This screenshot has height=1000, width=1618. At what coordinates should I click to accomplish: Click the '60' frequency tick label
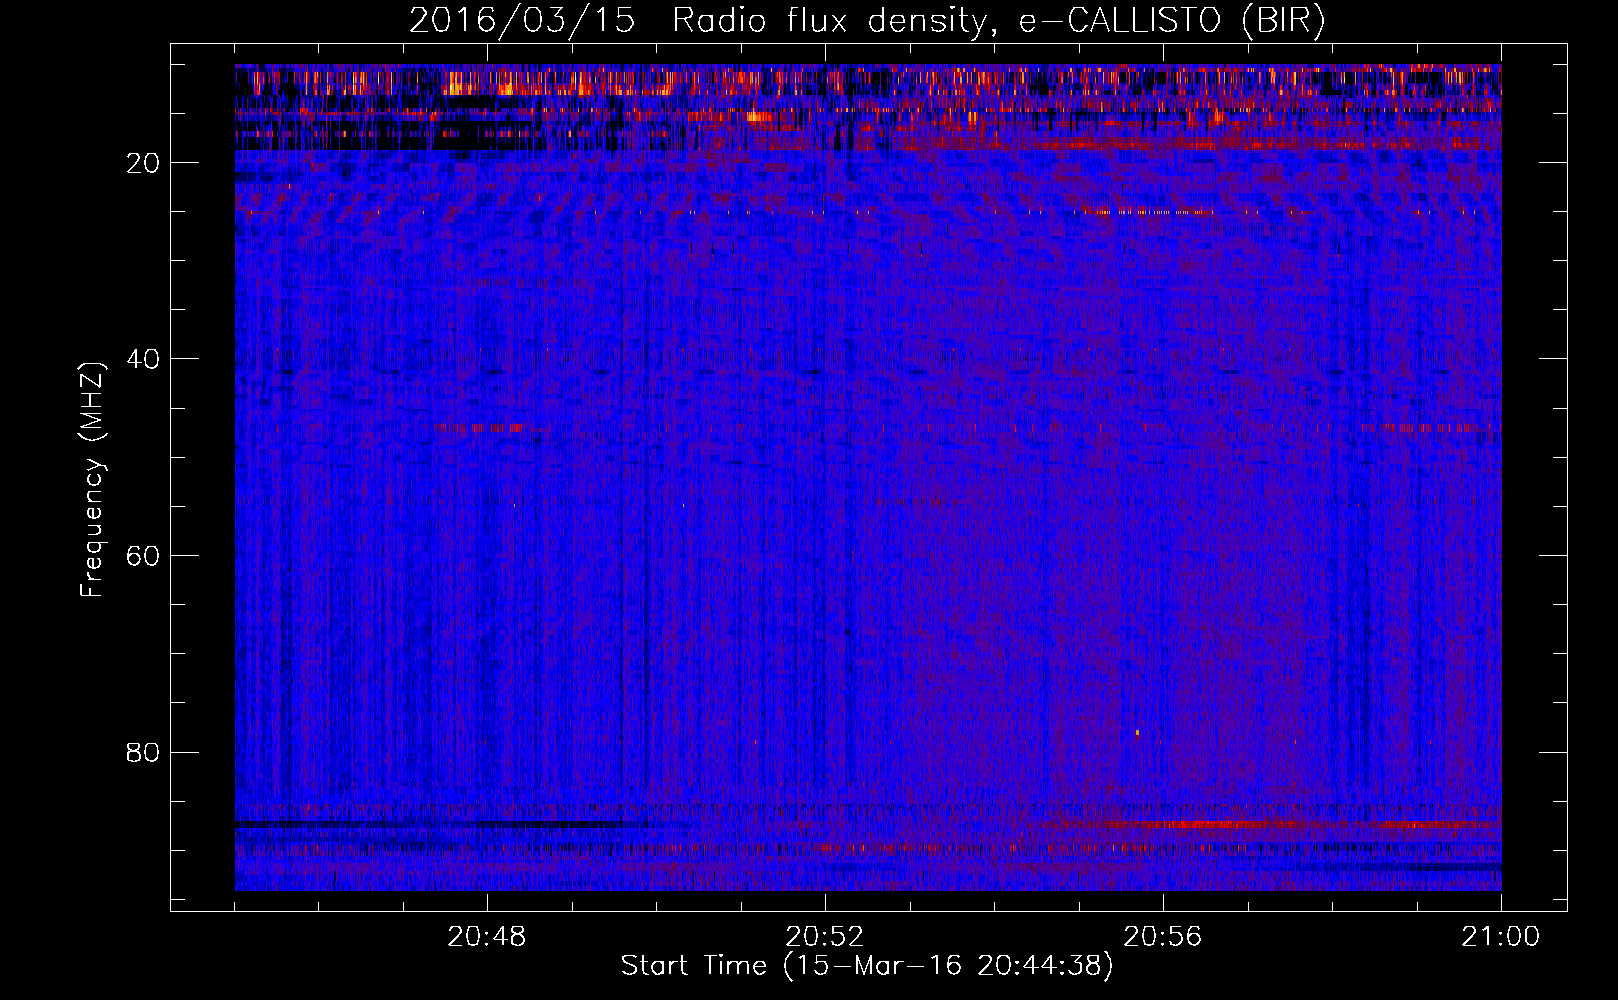(x=144, y=556)
